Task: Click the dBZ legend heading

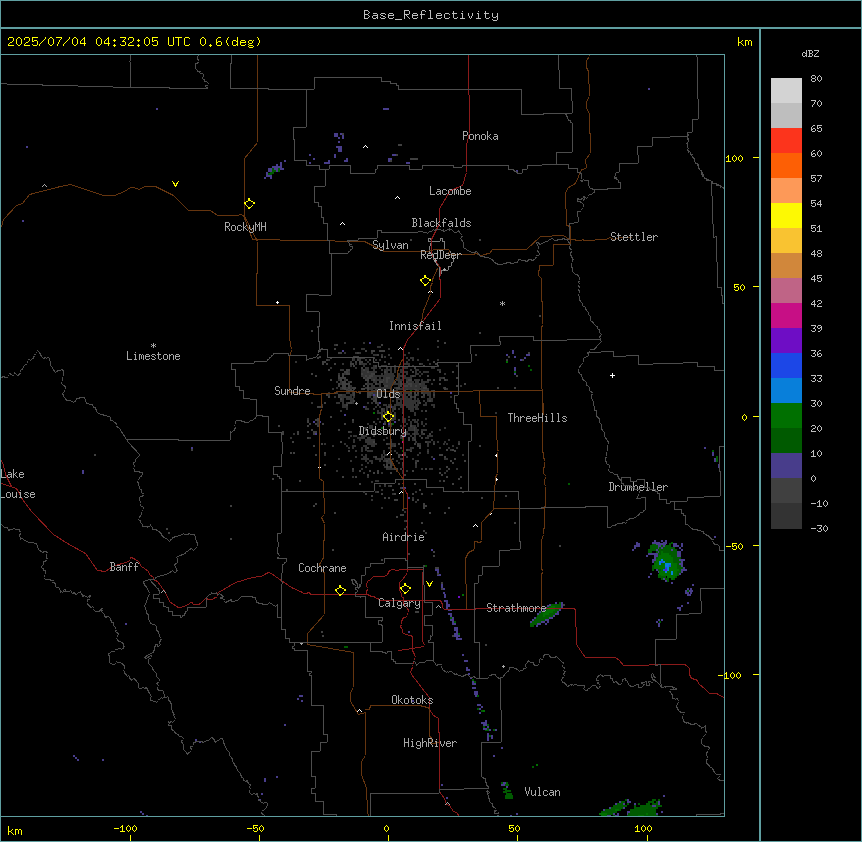Action: pyautogui.click(x=810, y=53)
